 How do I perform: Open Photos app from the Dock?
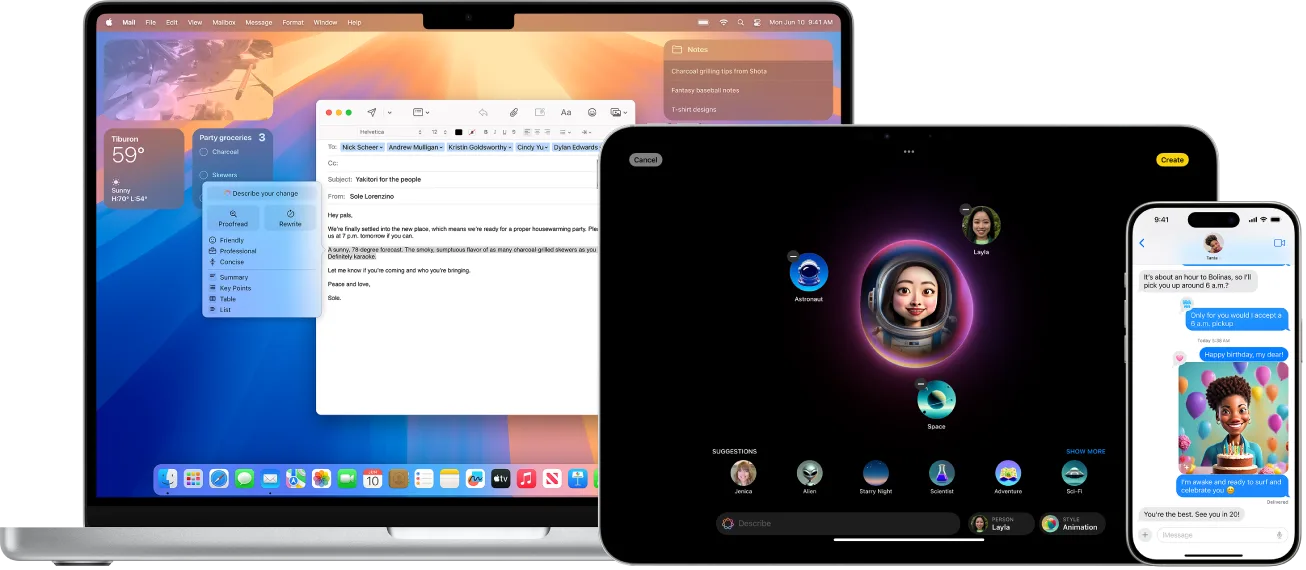pyautogui.click(x=321, y=479)
